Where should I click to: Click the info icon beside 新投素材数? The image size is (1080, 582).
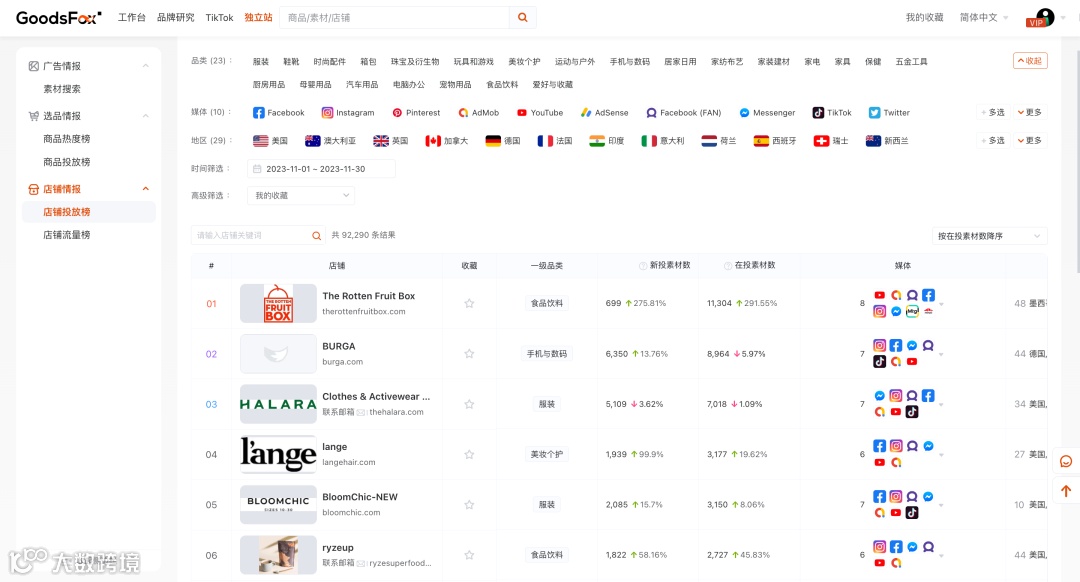coord(643,266)
